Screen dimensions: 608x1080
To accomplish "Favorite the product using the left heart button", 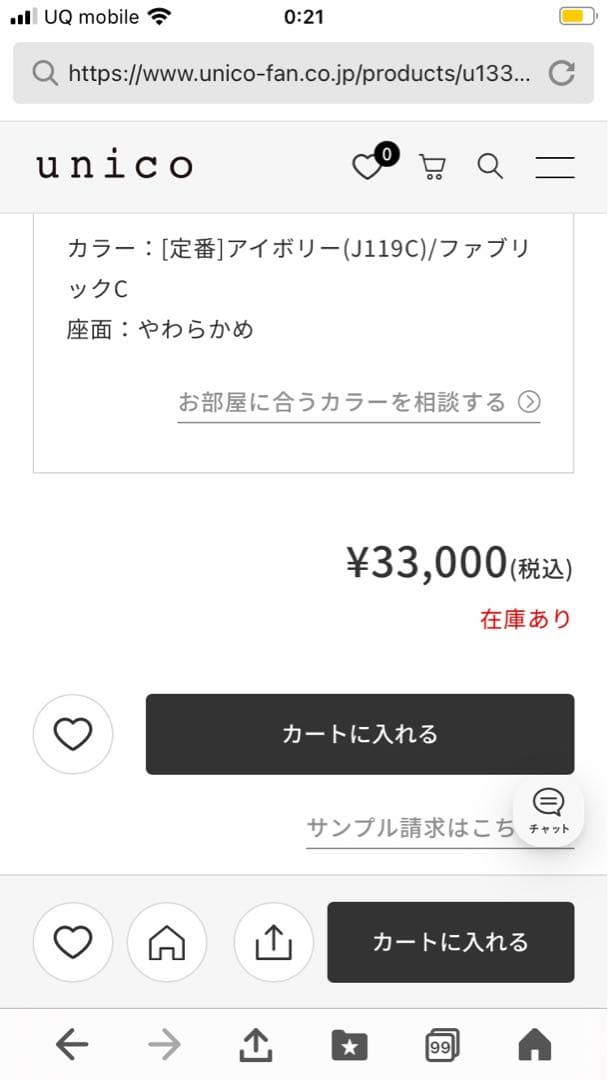I will pyautogui.click(x=73, y=733).
